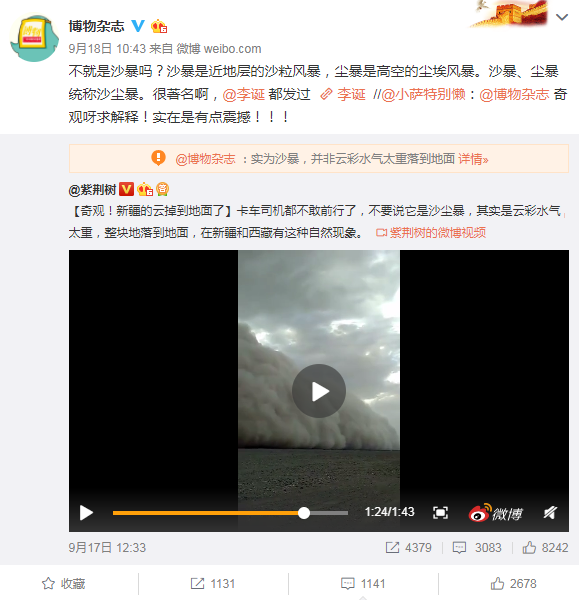Screen dimensions: 579x600
Task: Open the 李诞 attached link with chain icon
Action: tap(343, 95)
